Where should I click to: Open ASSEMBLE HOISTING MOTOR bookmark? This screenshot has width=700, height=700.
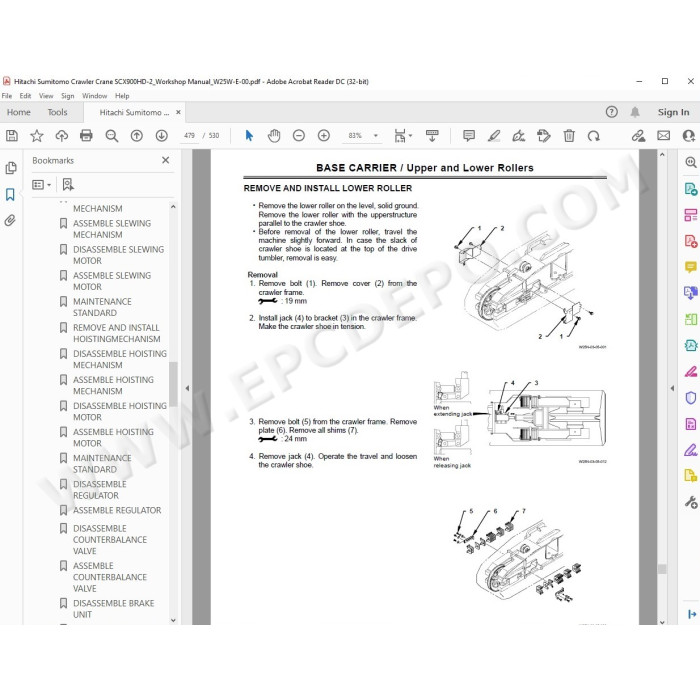[x=112, y=438]
